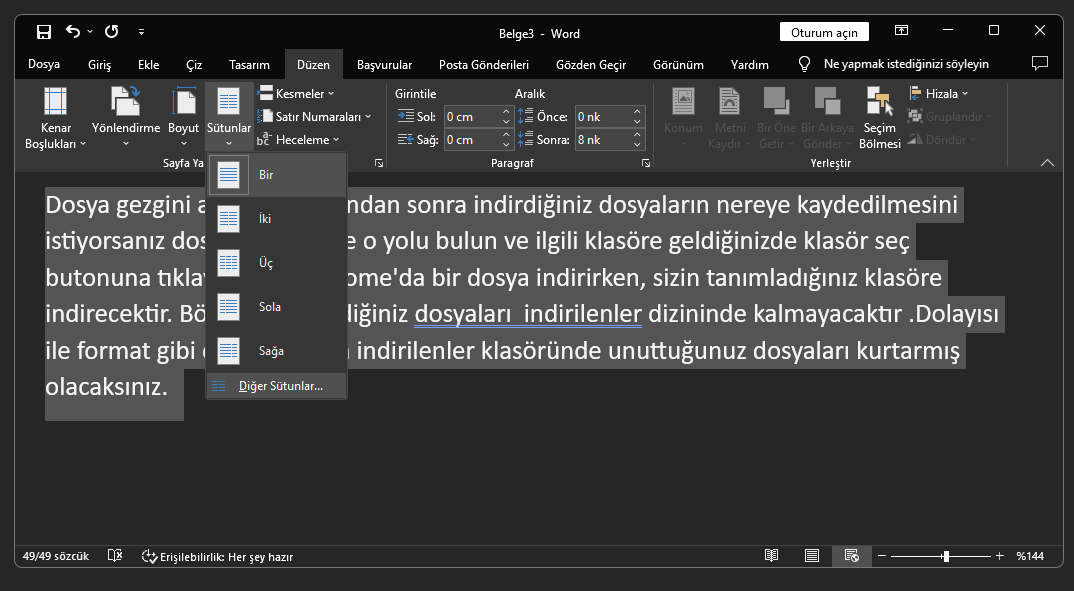Screen dimensions: 1074x591
Task: Open Customize Quick Access Toolbar menu
Action: (x=141, y=32)
